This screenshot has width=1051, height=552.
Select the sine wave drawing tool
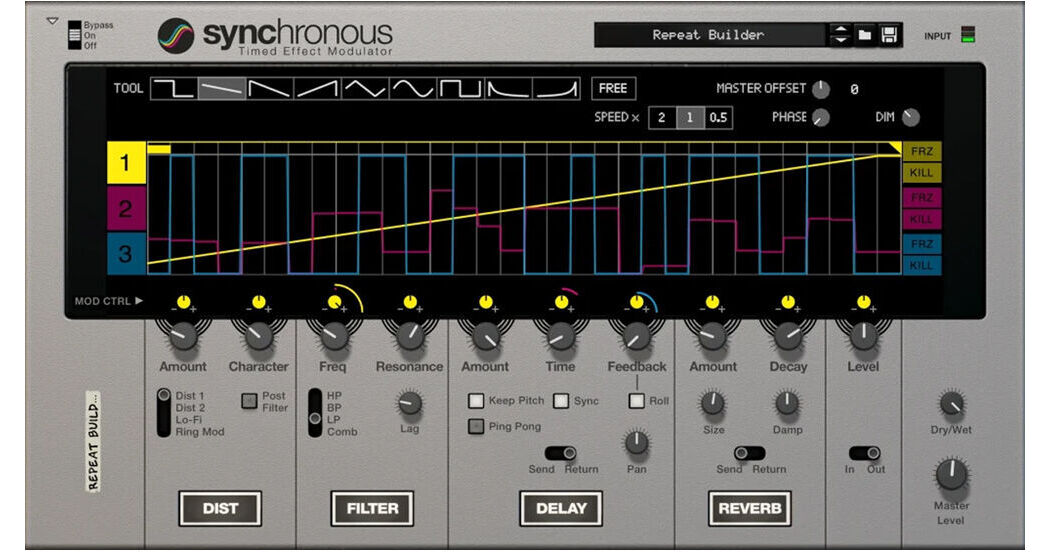(x=413, y=88)
